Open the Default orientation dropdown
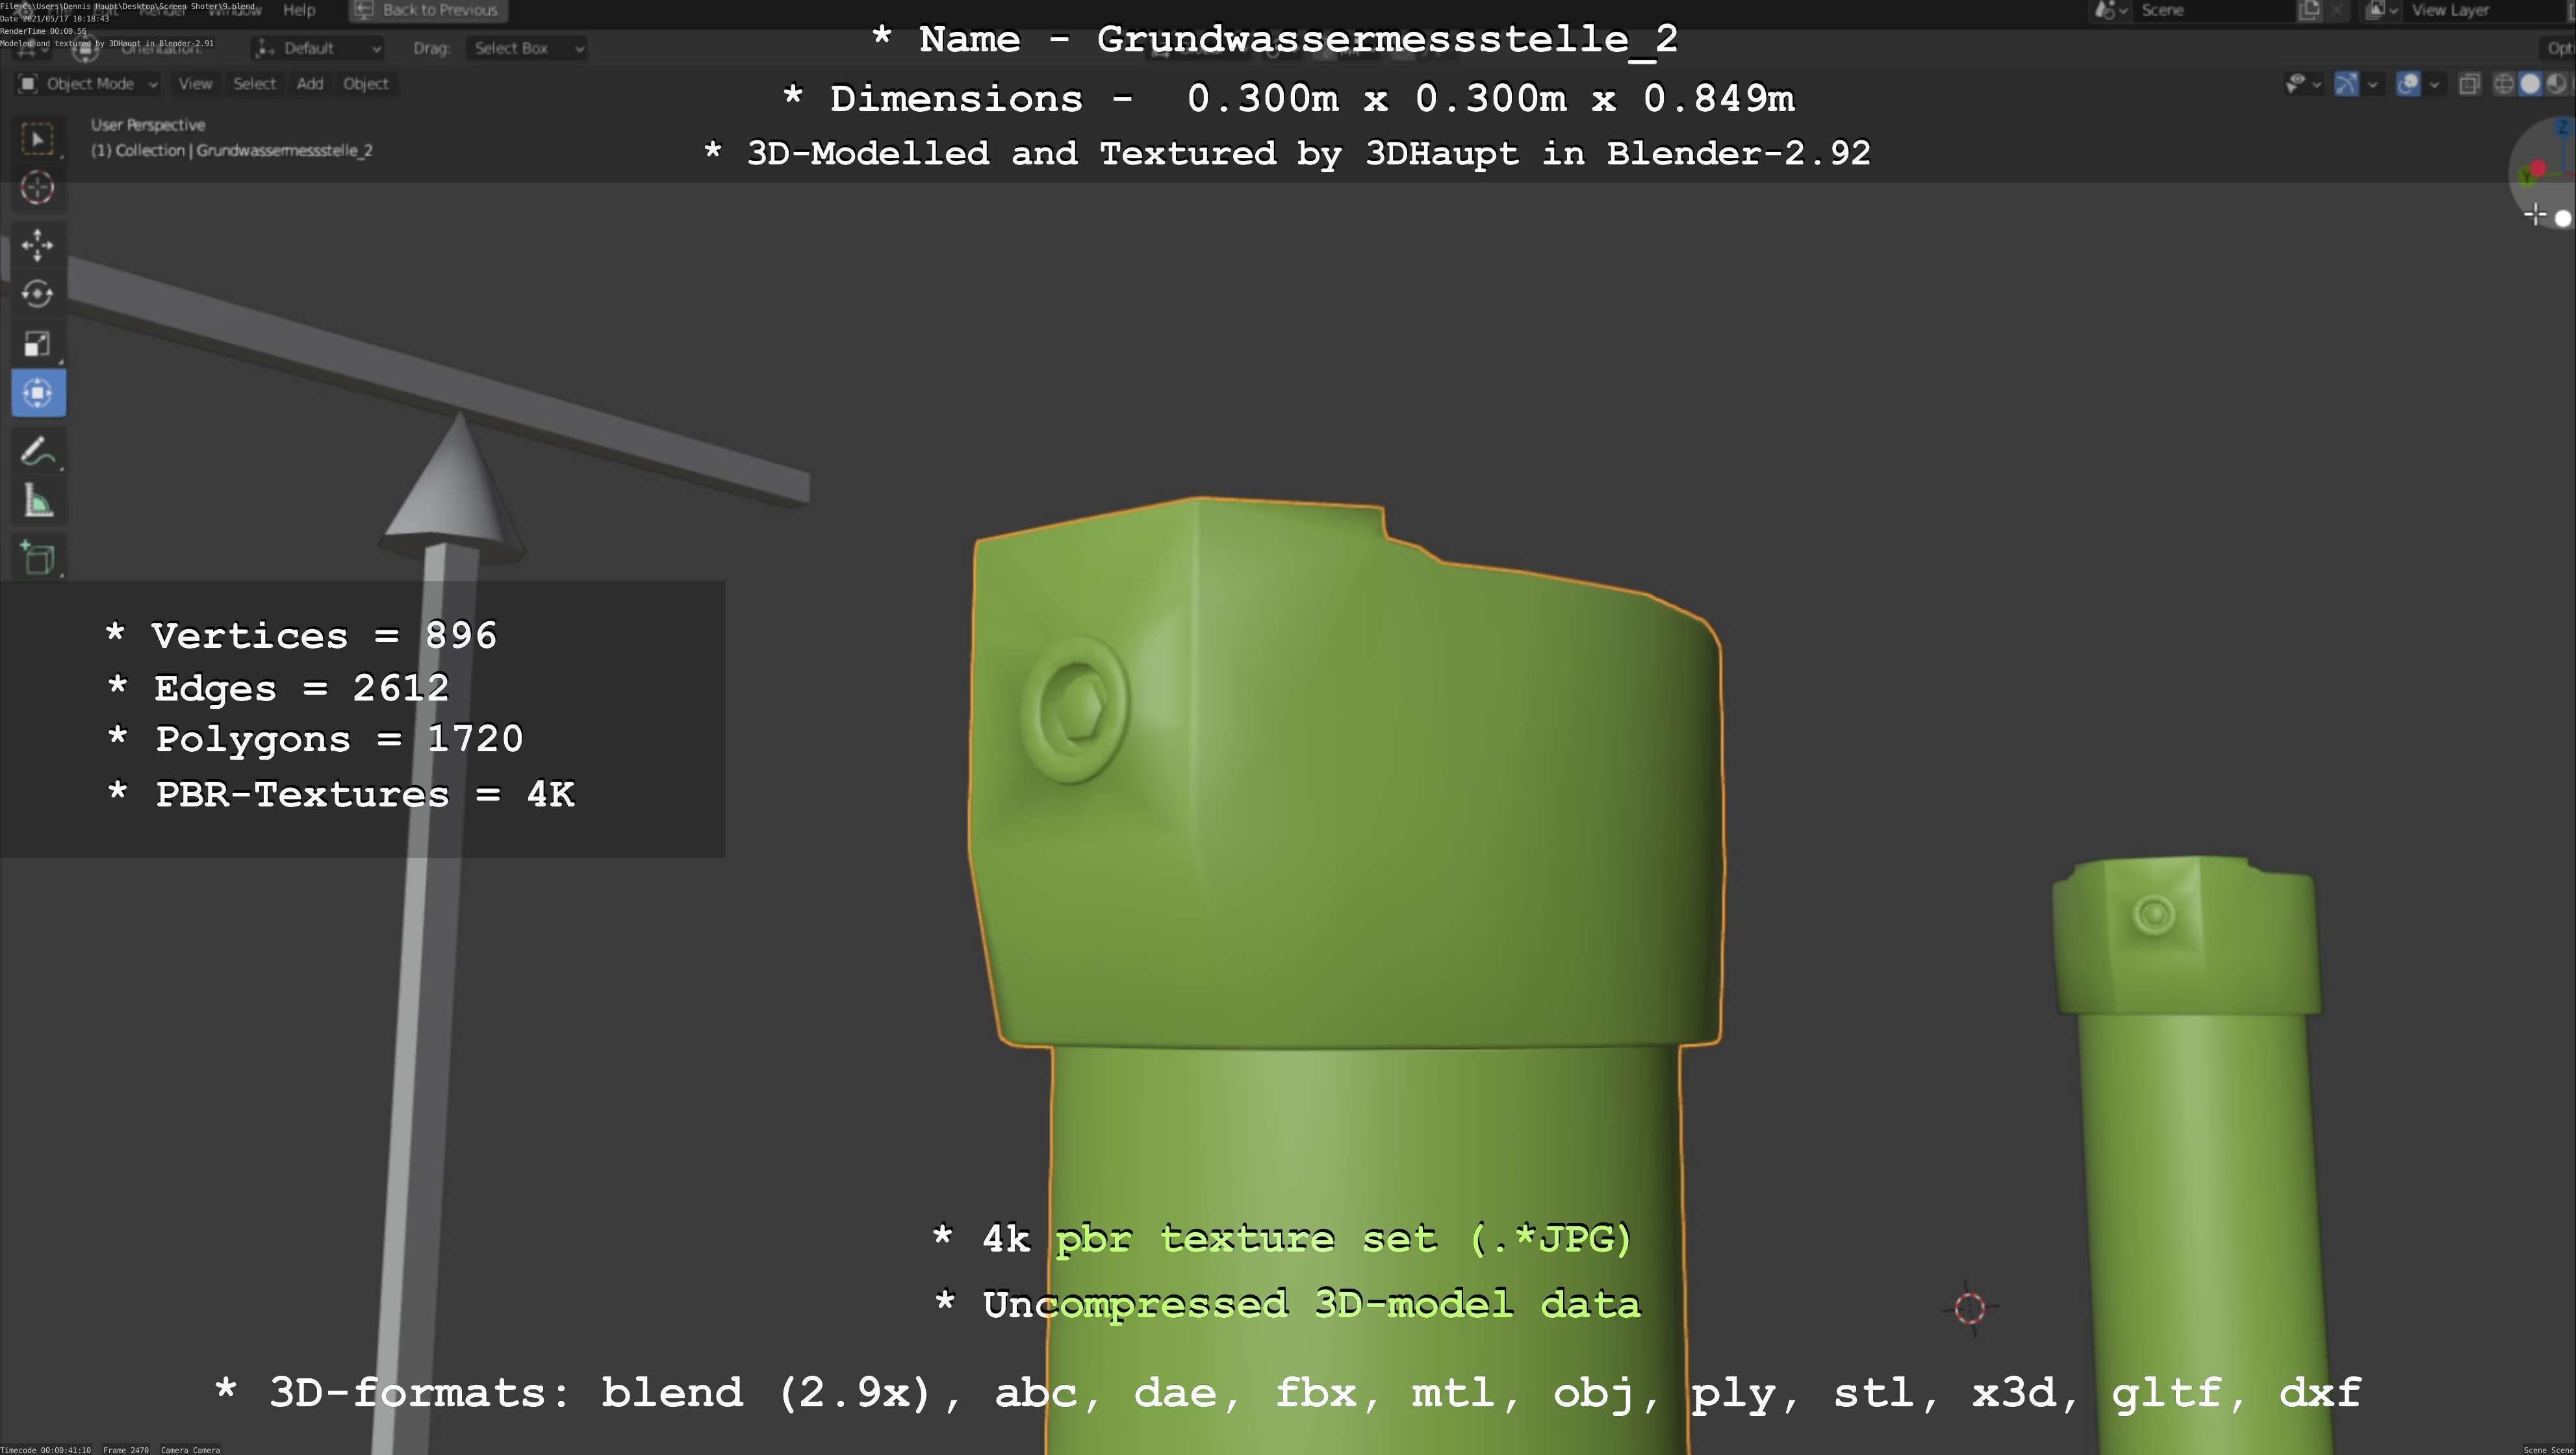This screenshot has width=2576, height=1455. point(318,48)
